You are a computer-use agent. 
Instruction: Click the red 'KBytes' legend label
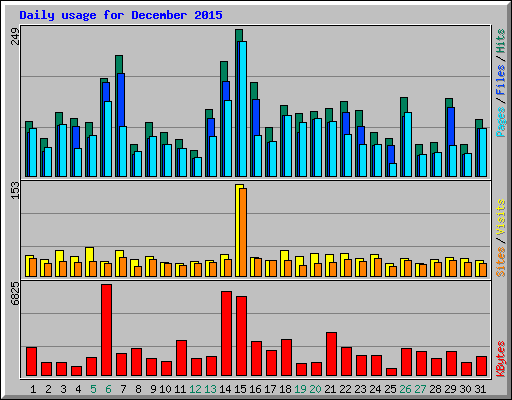click(501, 359)
